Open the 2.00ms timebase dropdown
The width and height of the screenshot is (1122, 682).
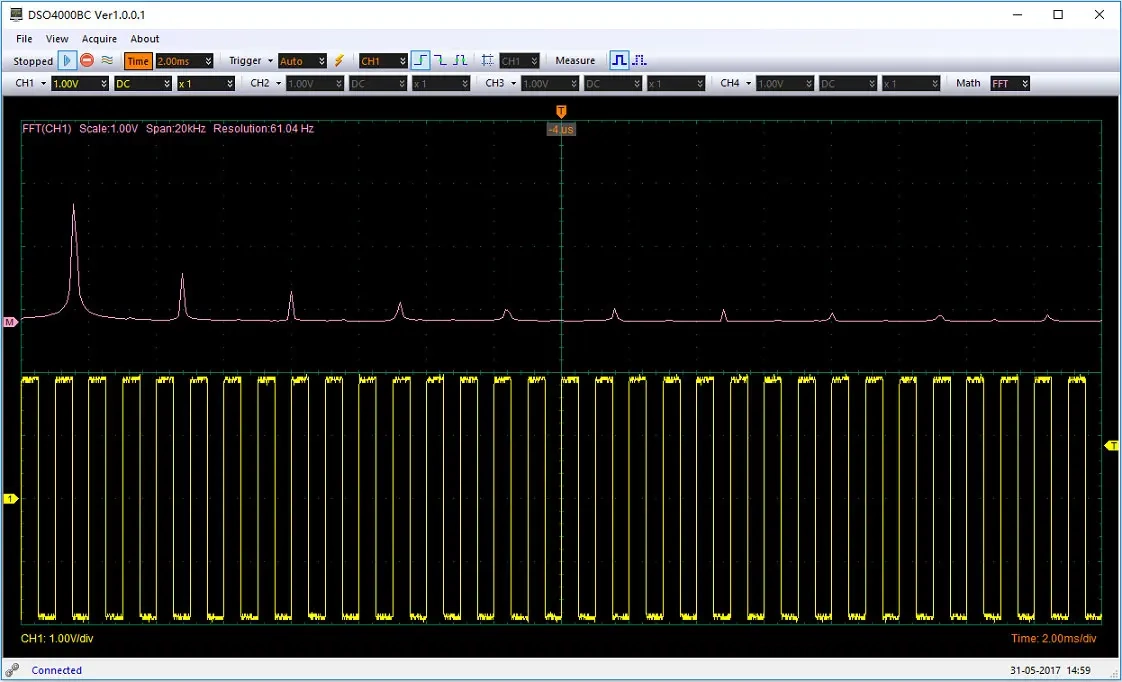(184, 61)
